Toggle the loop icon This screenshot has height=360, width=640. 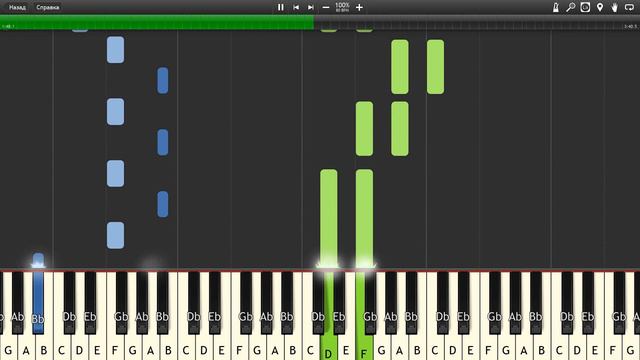(629, 7)
